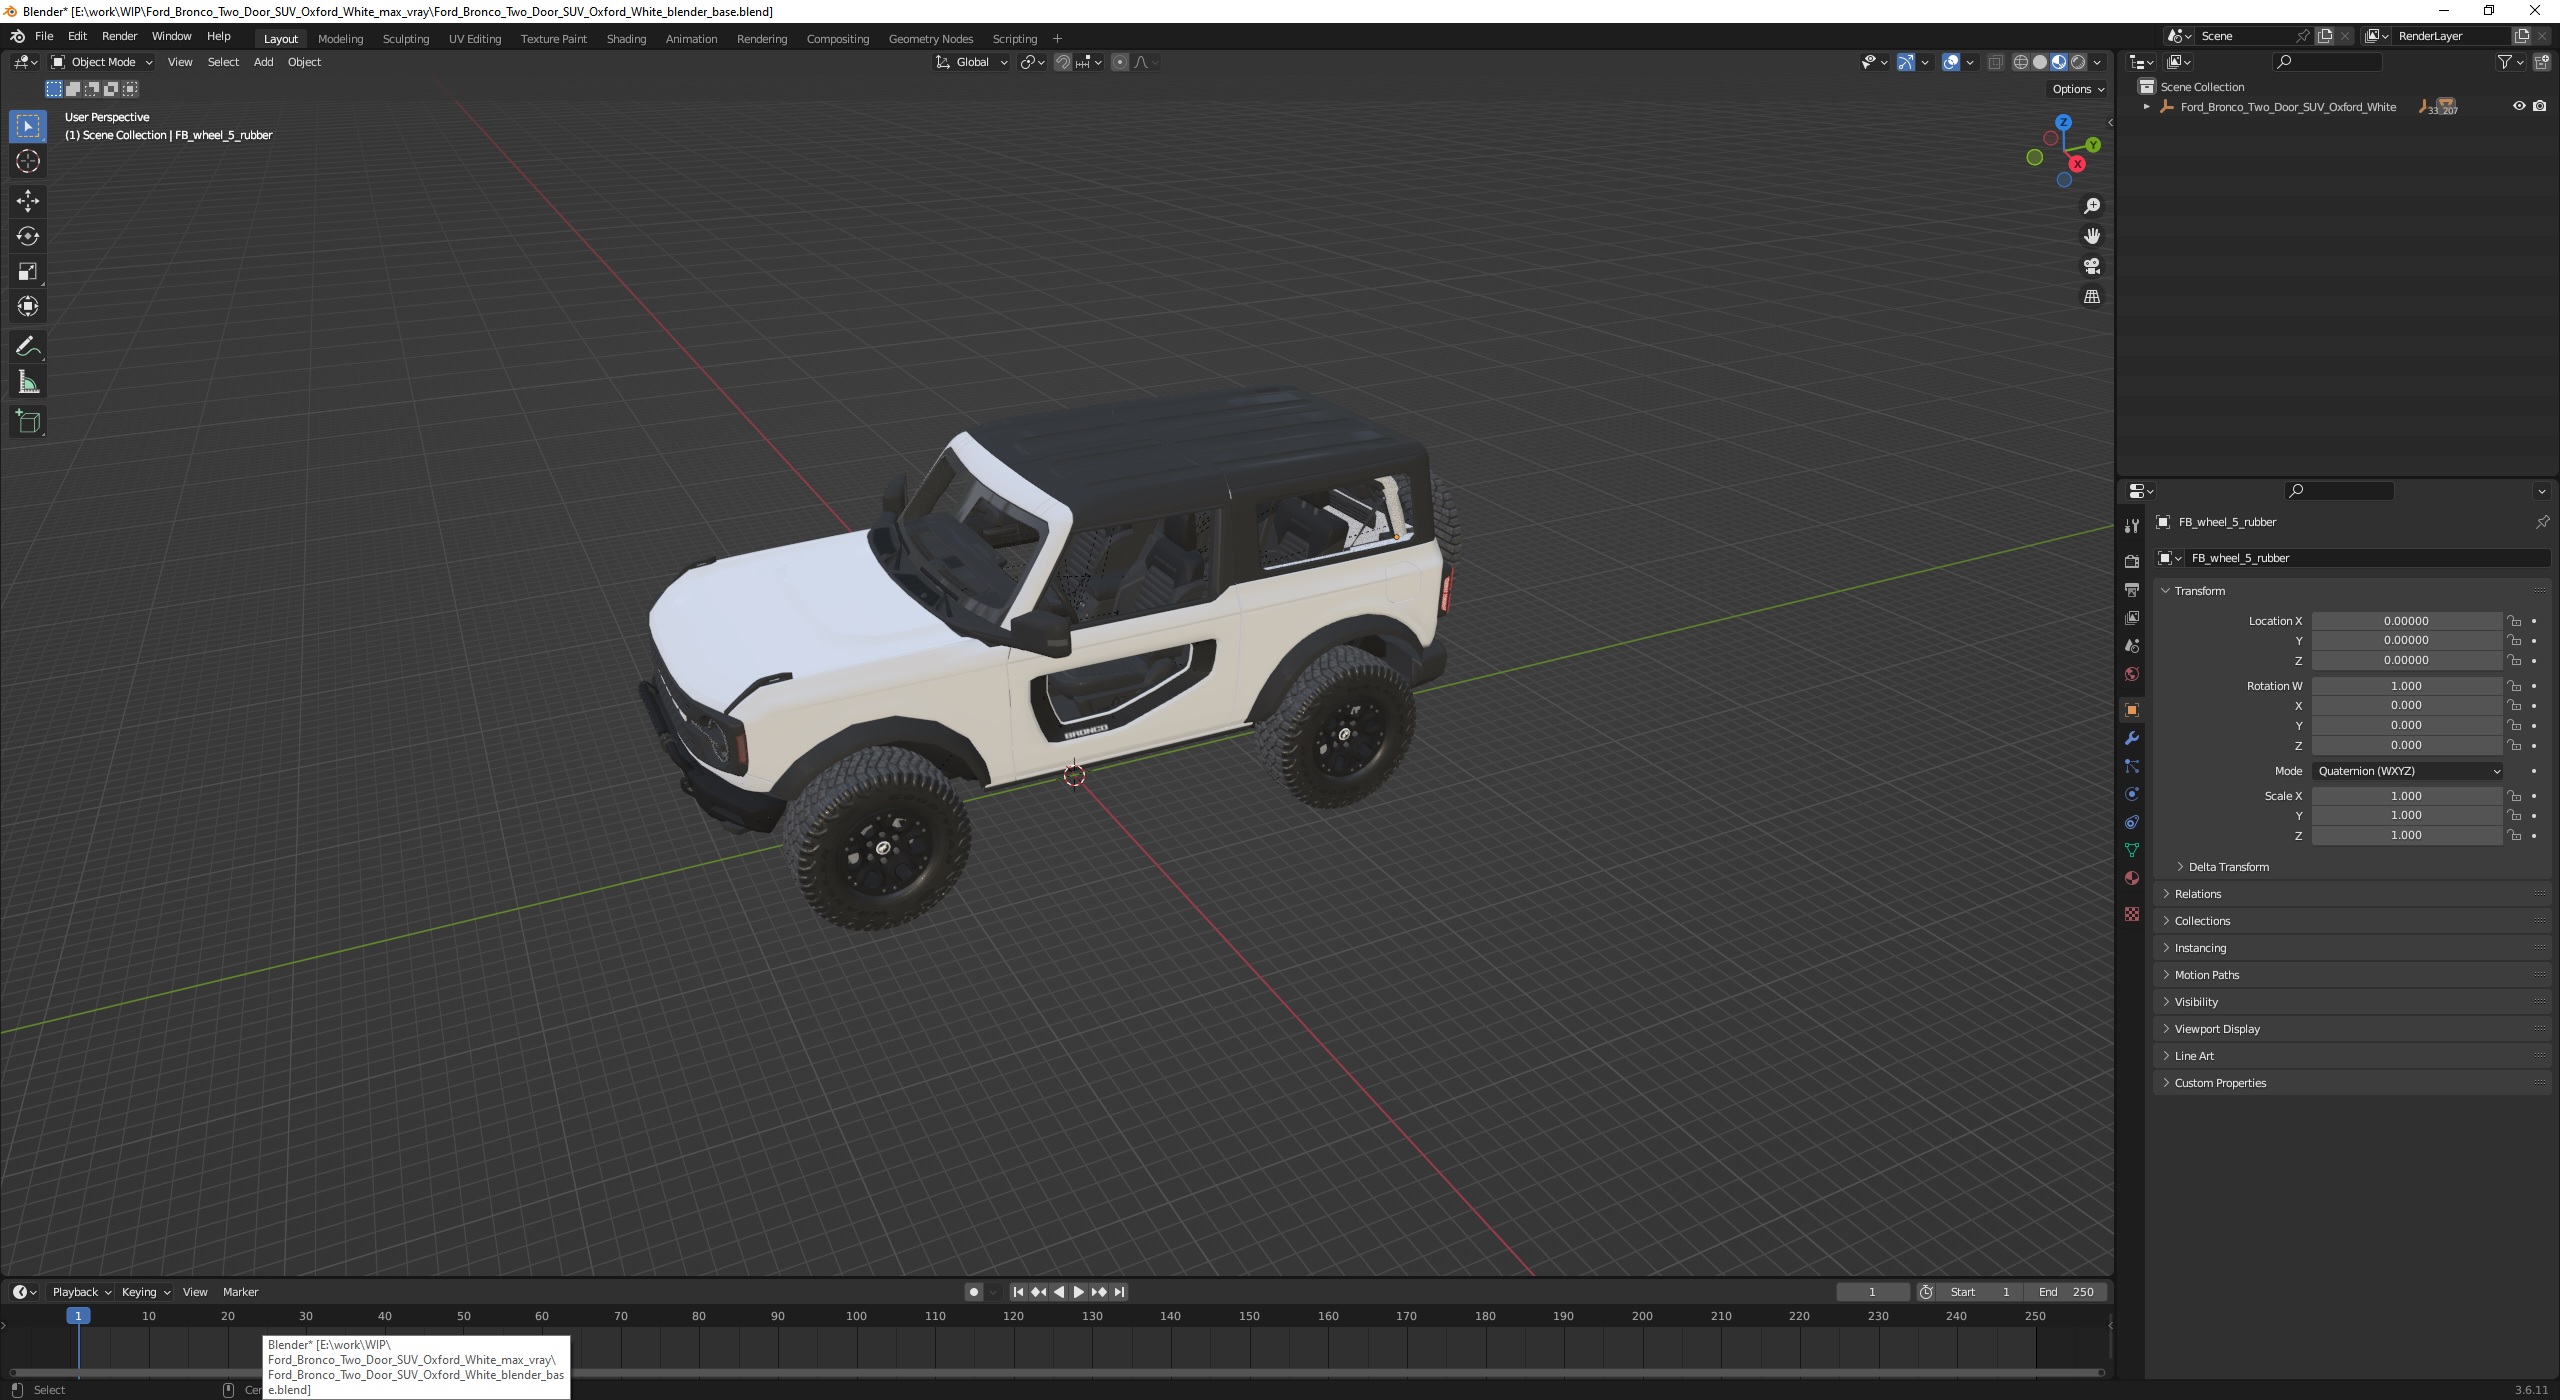Activate the Scale tool
2560x1400 pixels.
point(28,271)
